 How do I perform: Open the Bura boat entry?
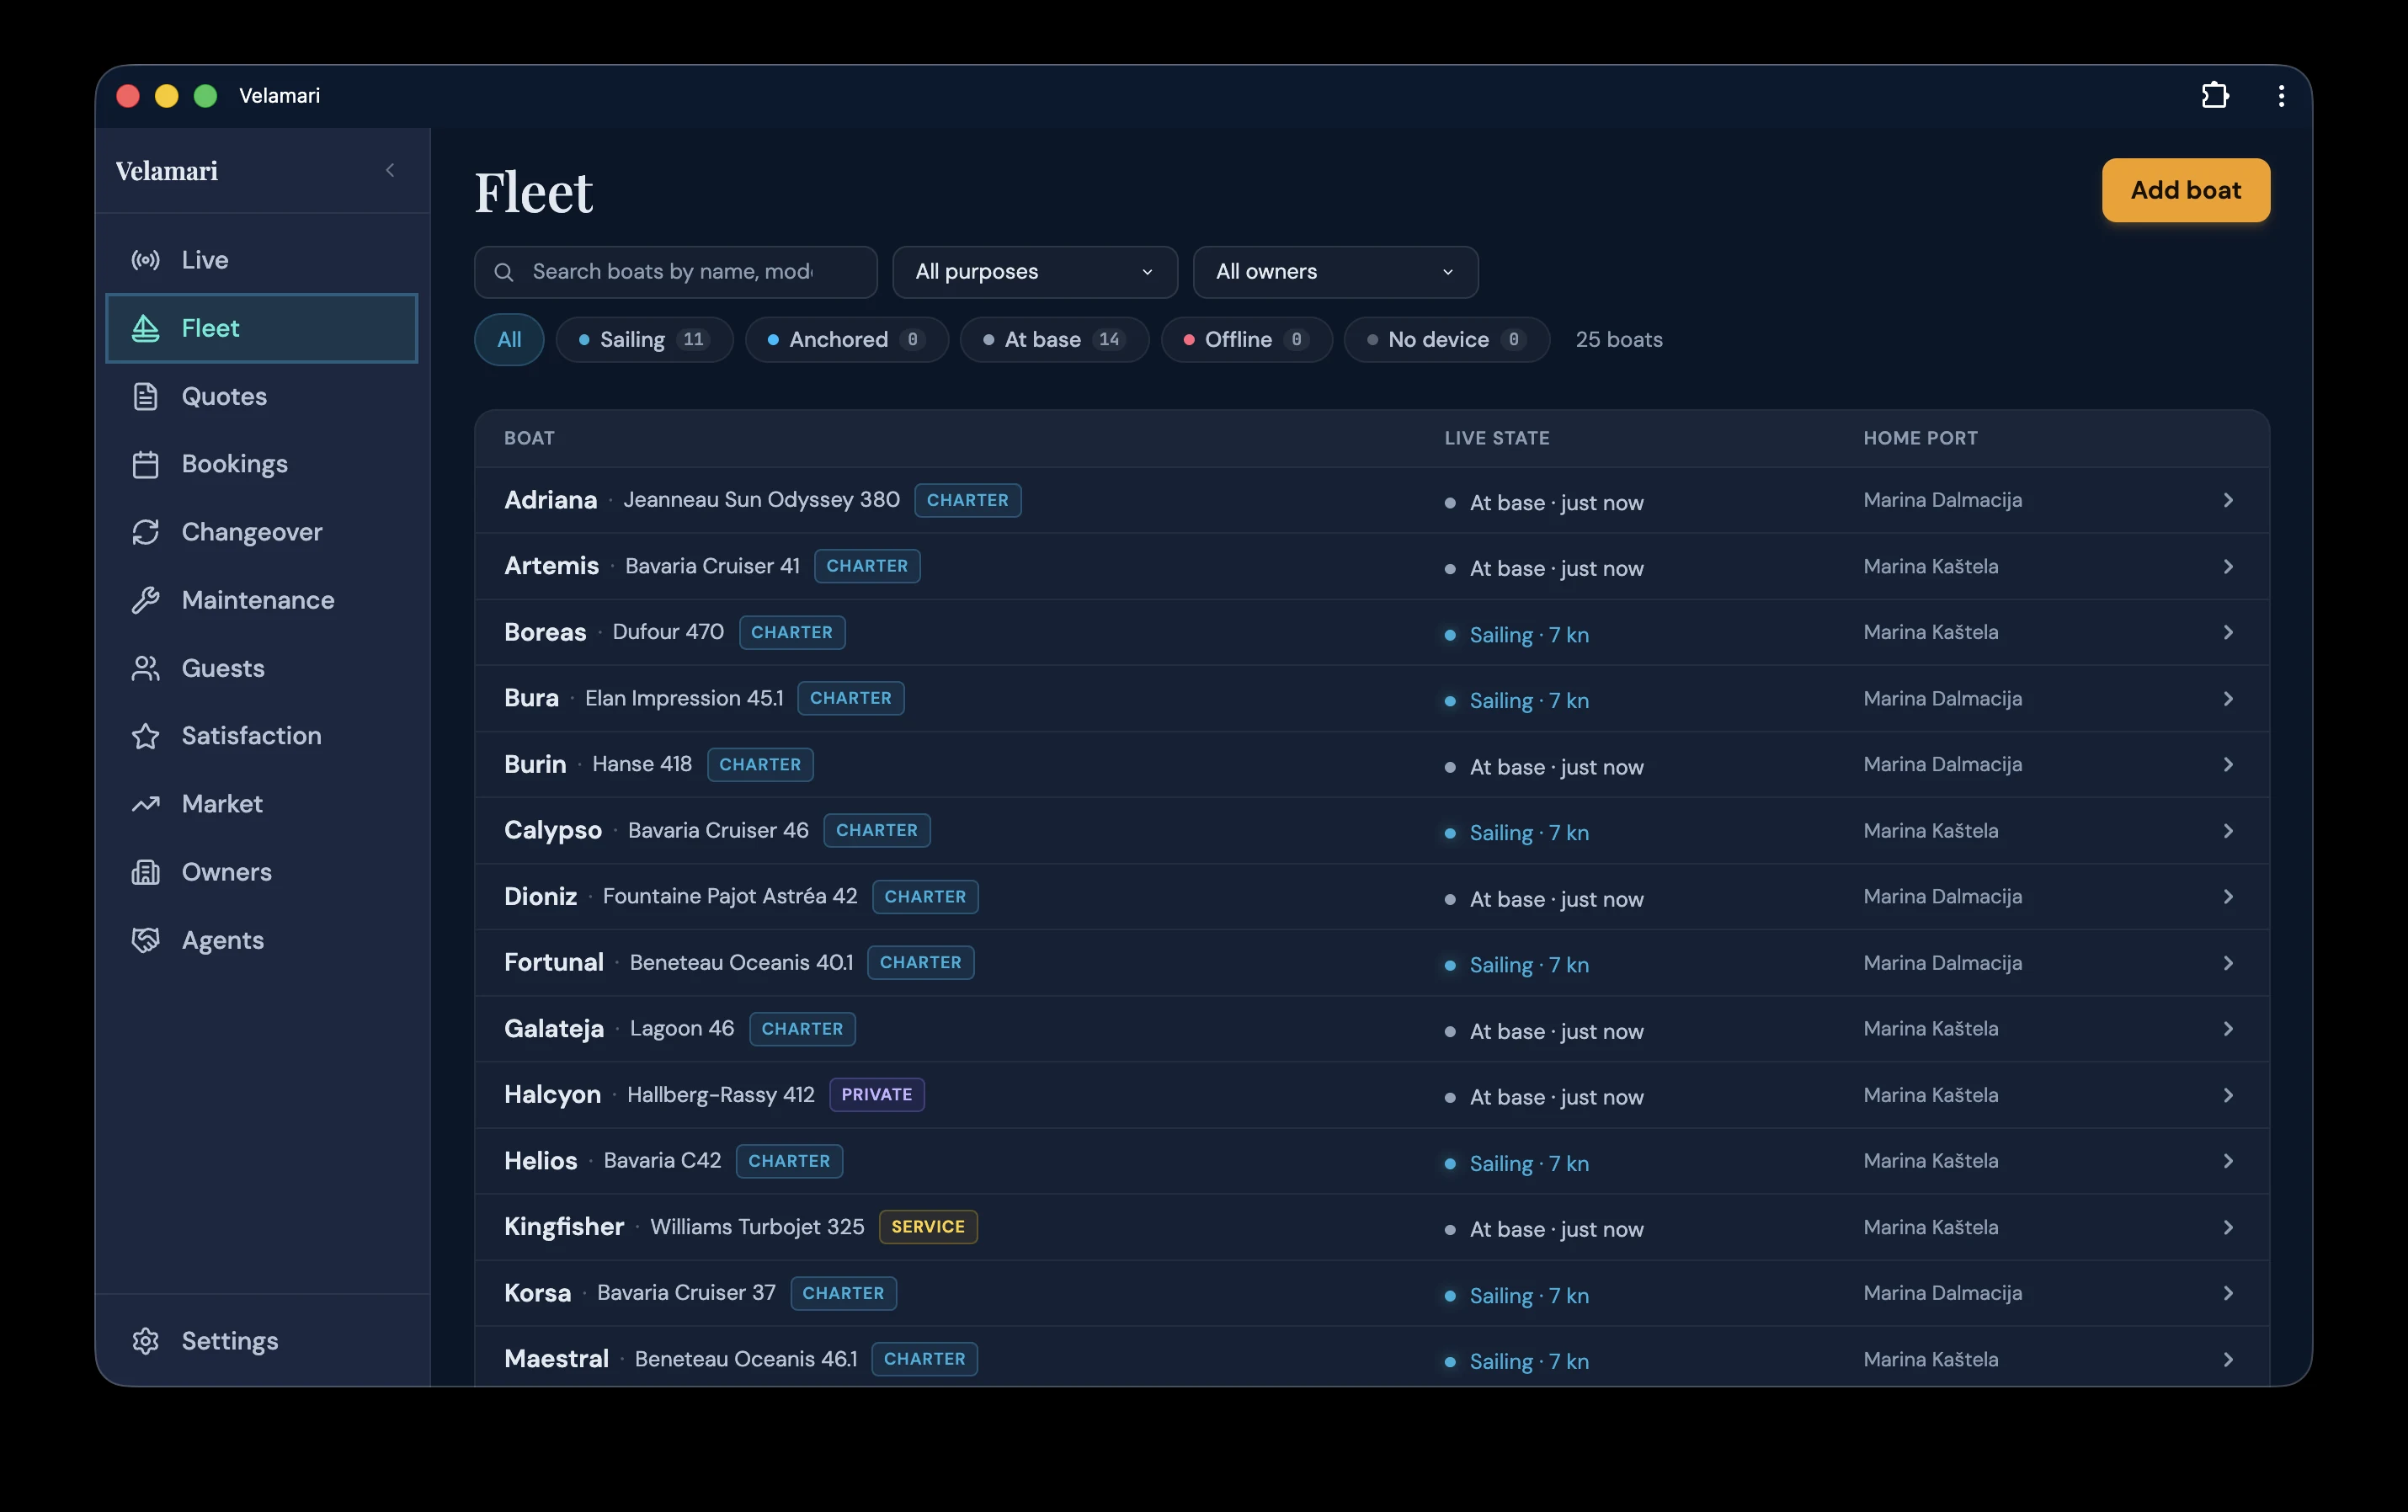[1371, 698]
